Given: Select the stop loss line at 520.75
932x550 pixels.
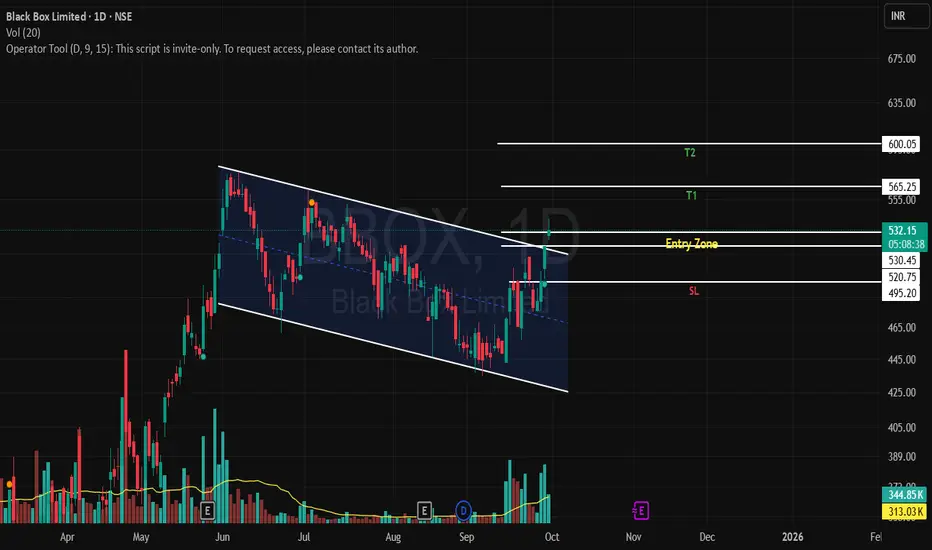Looking at the screenshot, I should [x=695, y=281].
